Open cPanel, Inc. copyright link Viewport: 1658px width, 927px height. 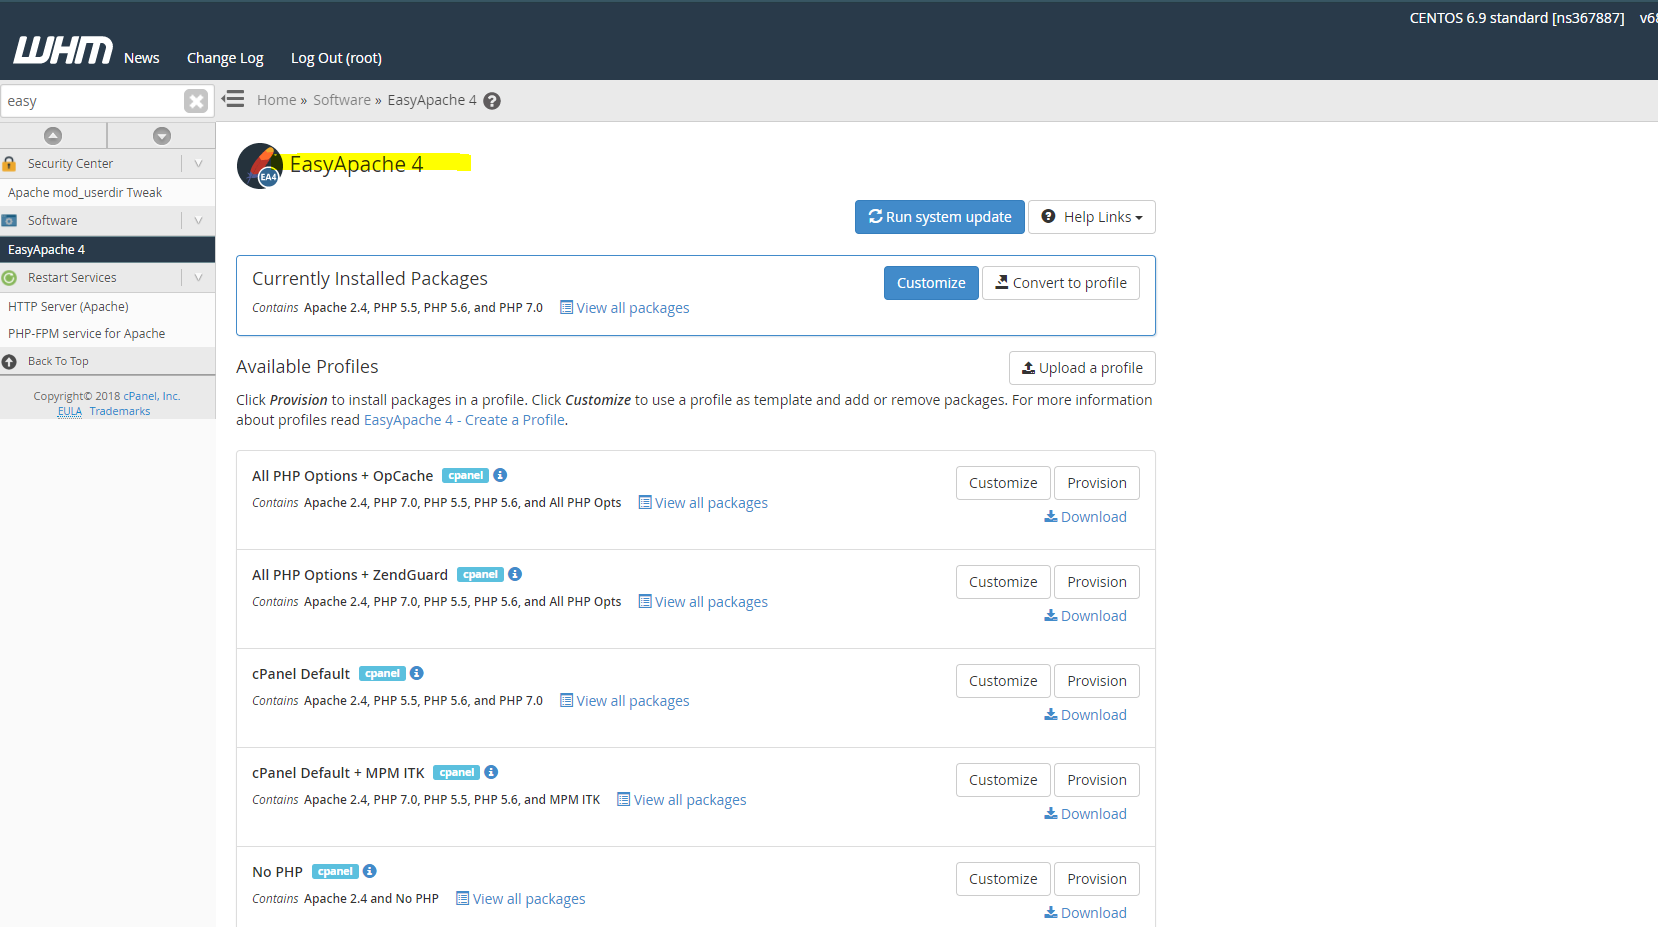tap(152, 396)
